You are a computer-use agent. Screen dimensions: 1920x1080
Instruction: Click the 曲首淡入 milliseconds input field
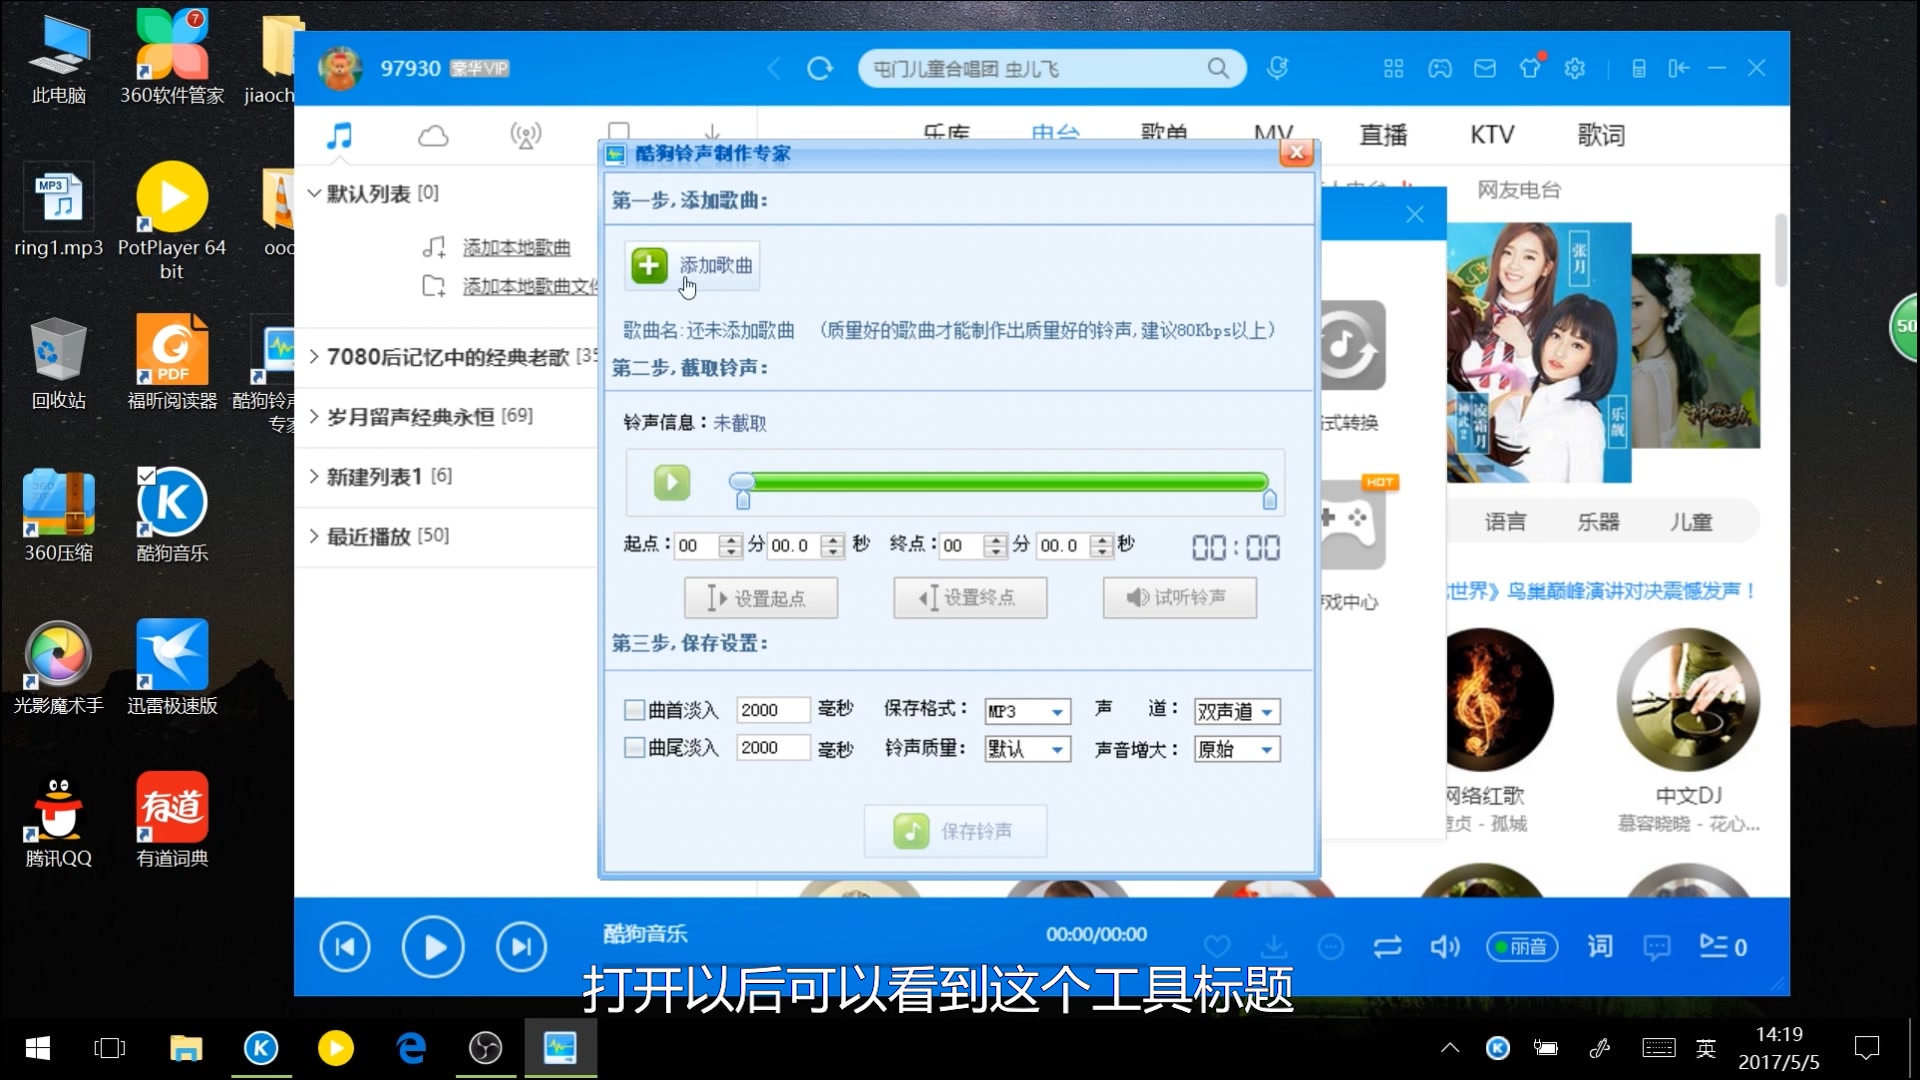tap(773, 710)
